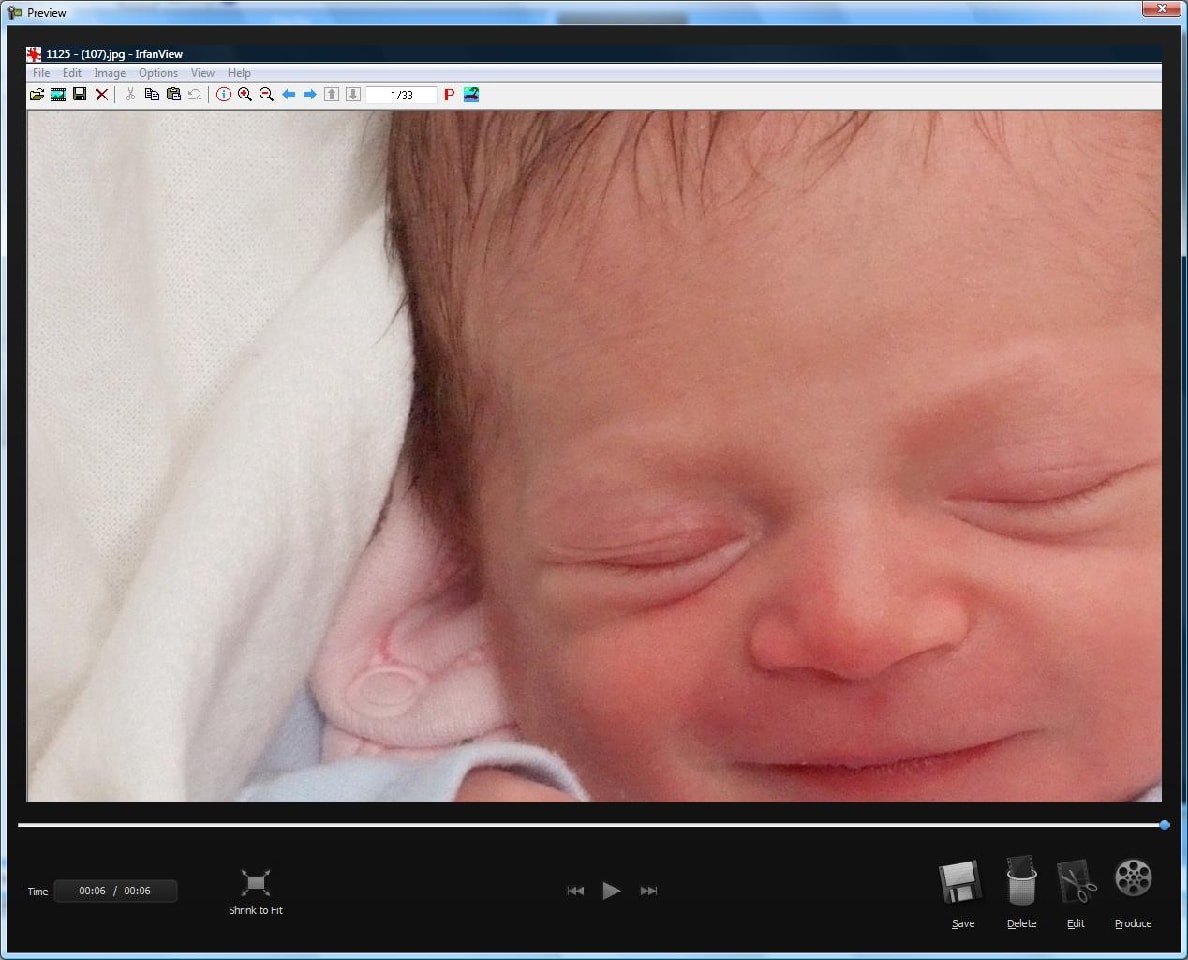The width and height of the screenshot is (1188, 960).
Task: Click the image number input field
Action: click(401, 95)
